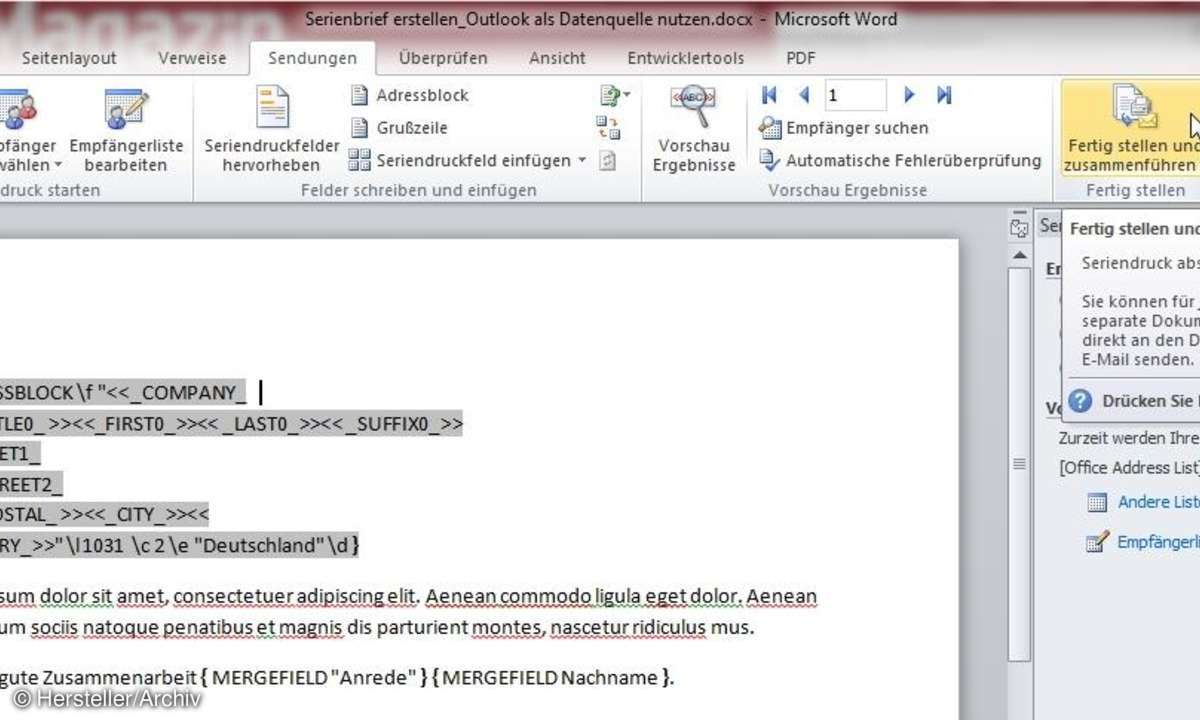Go to last record arrow
The width and height of the screenshot is (1200, 720).
pos(944,95)
